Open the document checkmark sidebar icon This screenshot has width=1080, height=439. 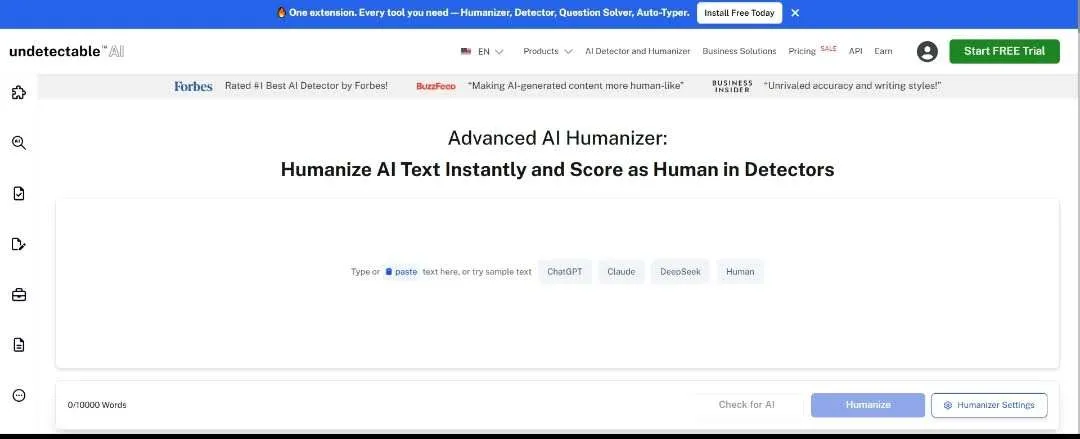point(19,194)
